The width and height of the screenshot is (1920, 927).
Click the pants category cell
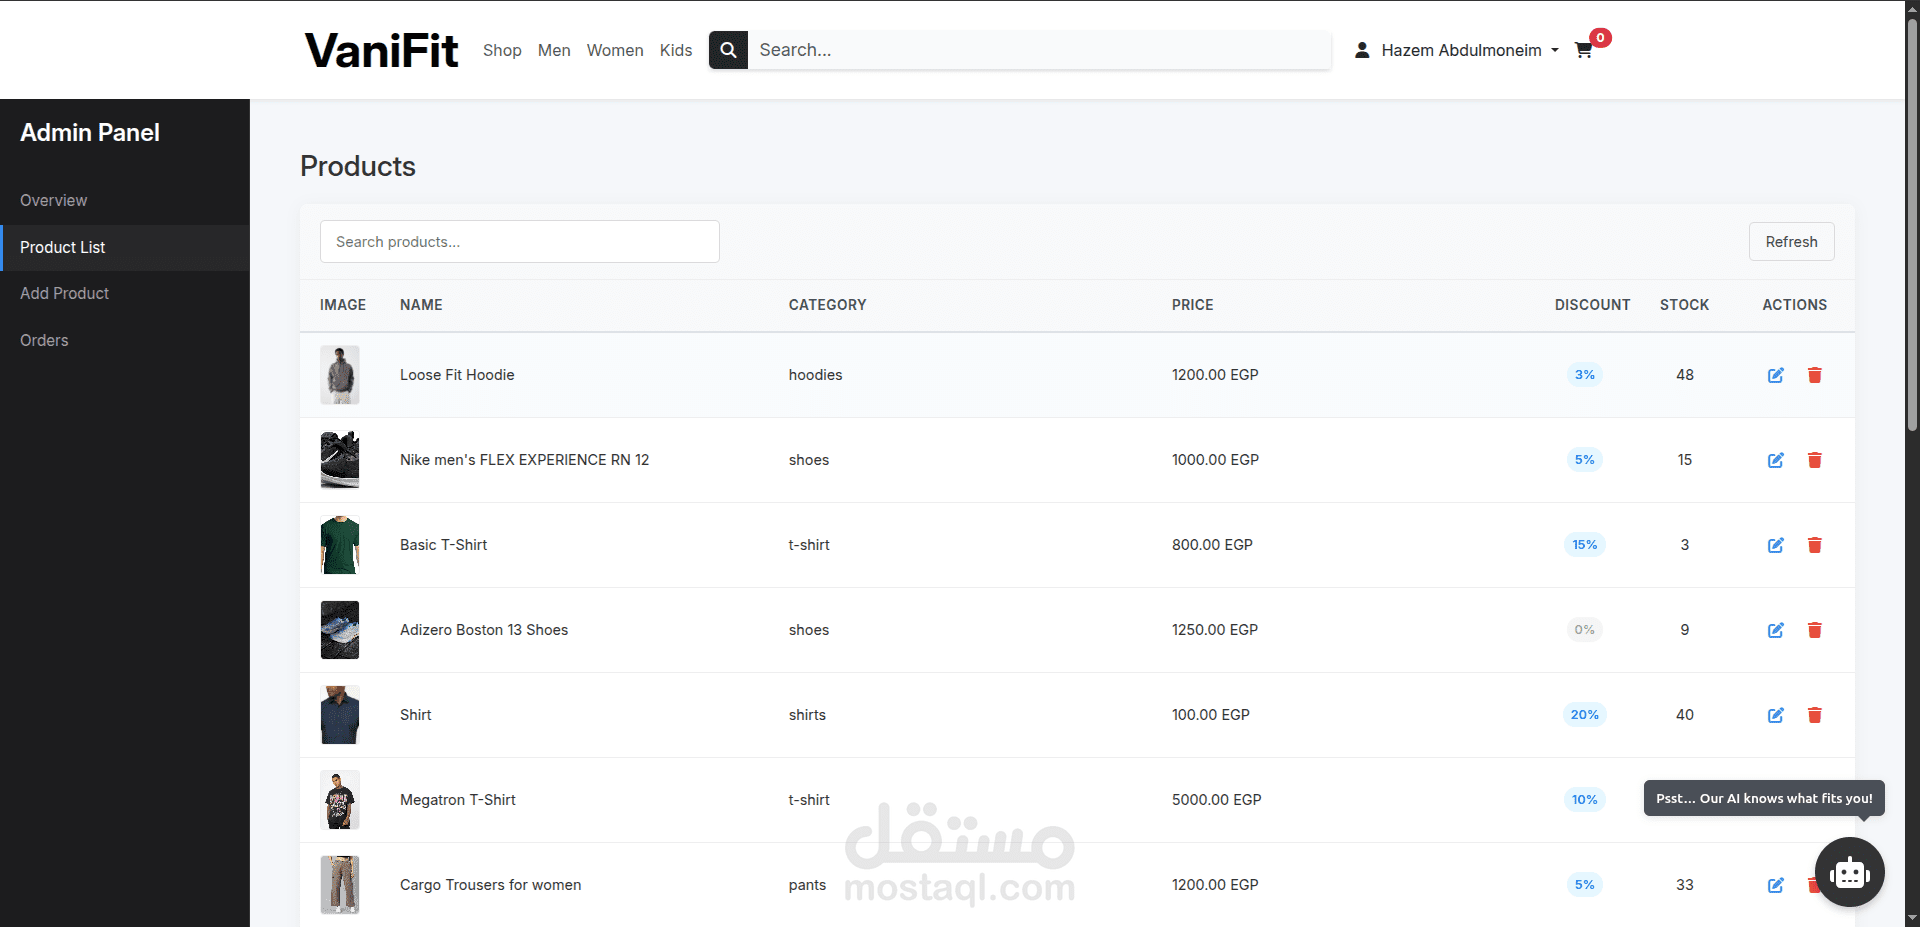(807, 885)
